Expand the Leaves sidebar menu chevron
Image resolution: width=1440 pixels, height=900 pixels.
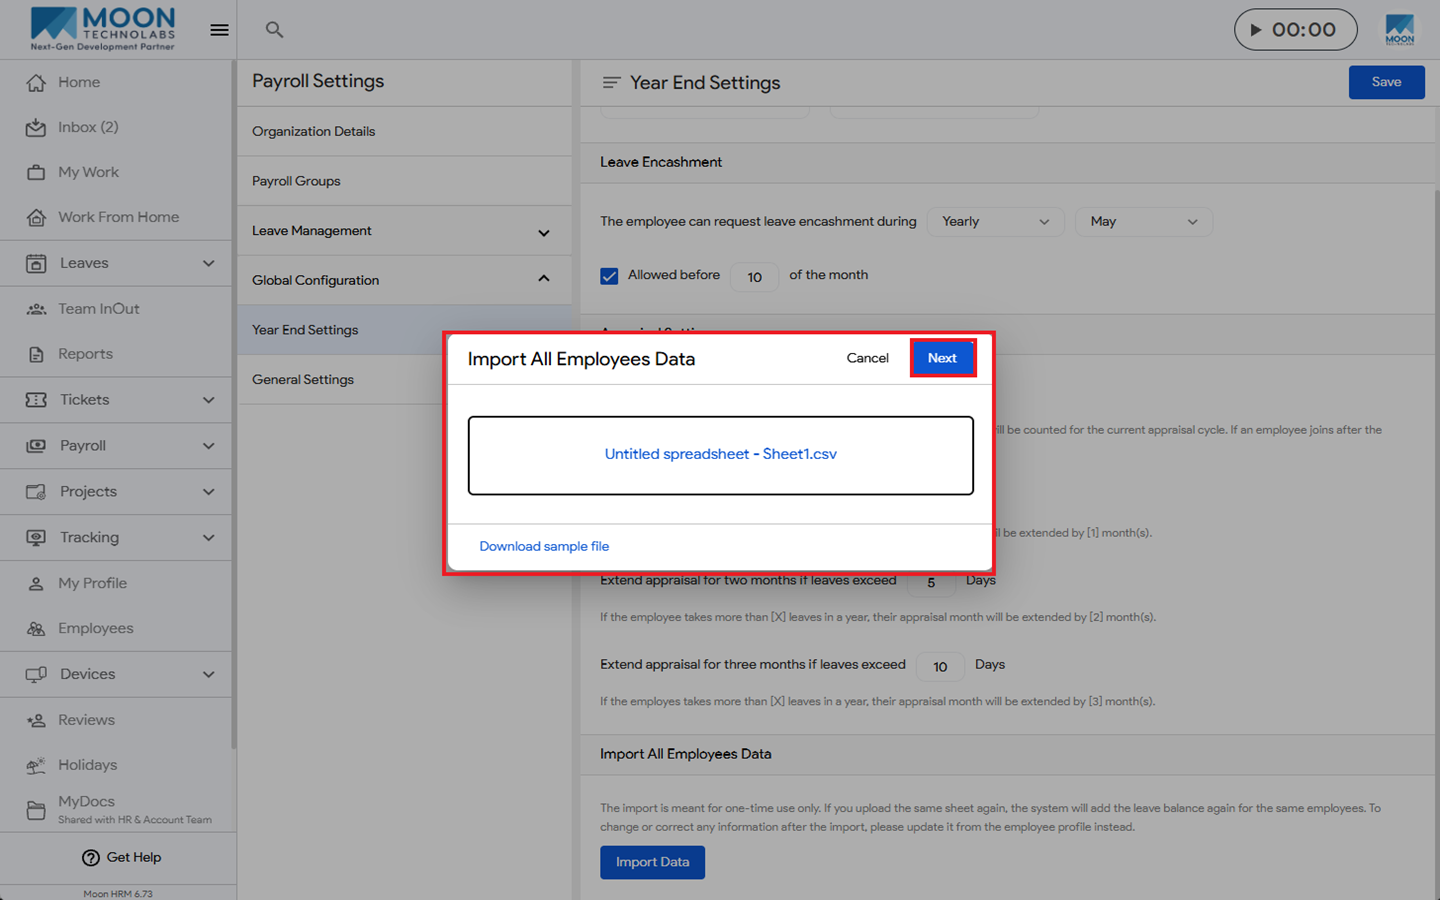208,264
